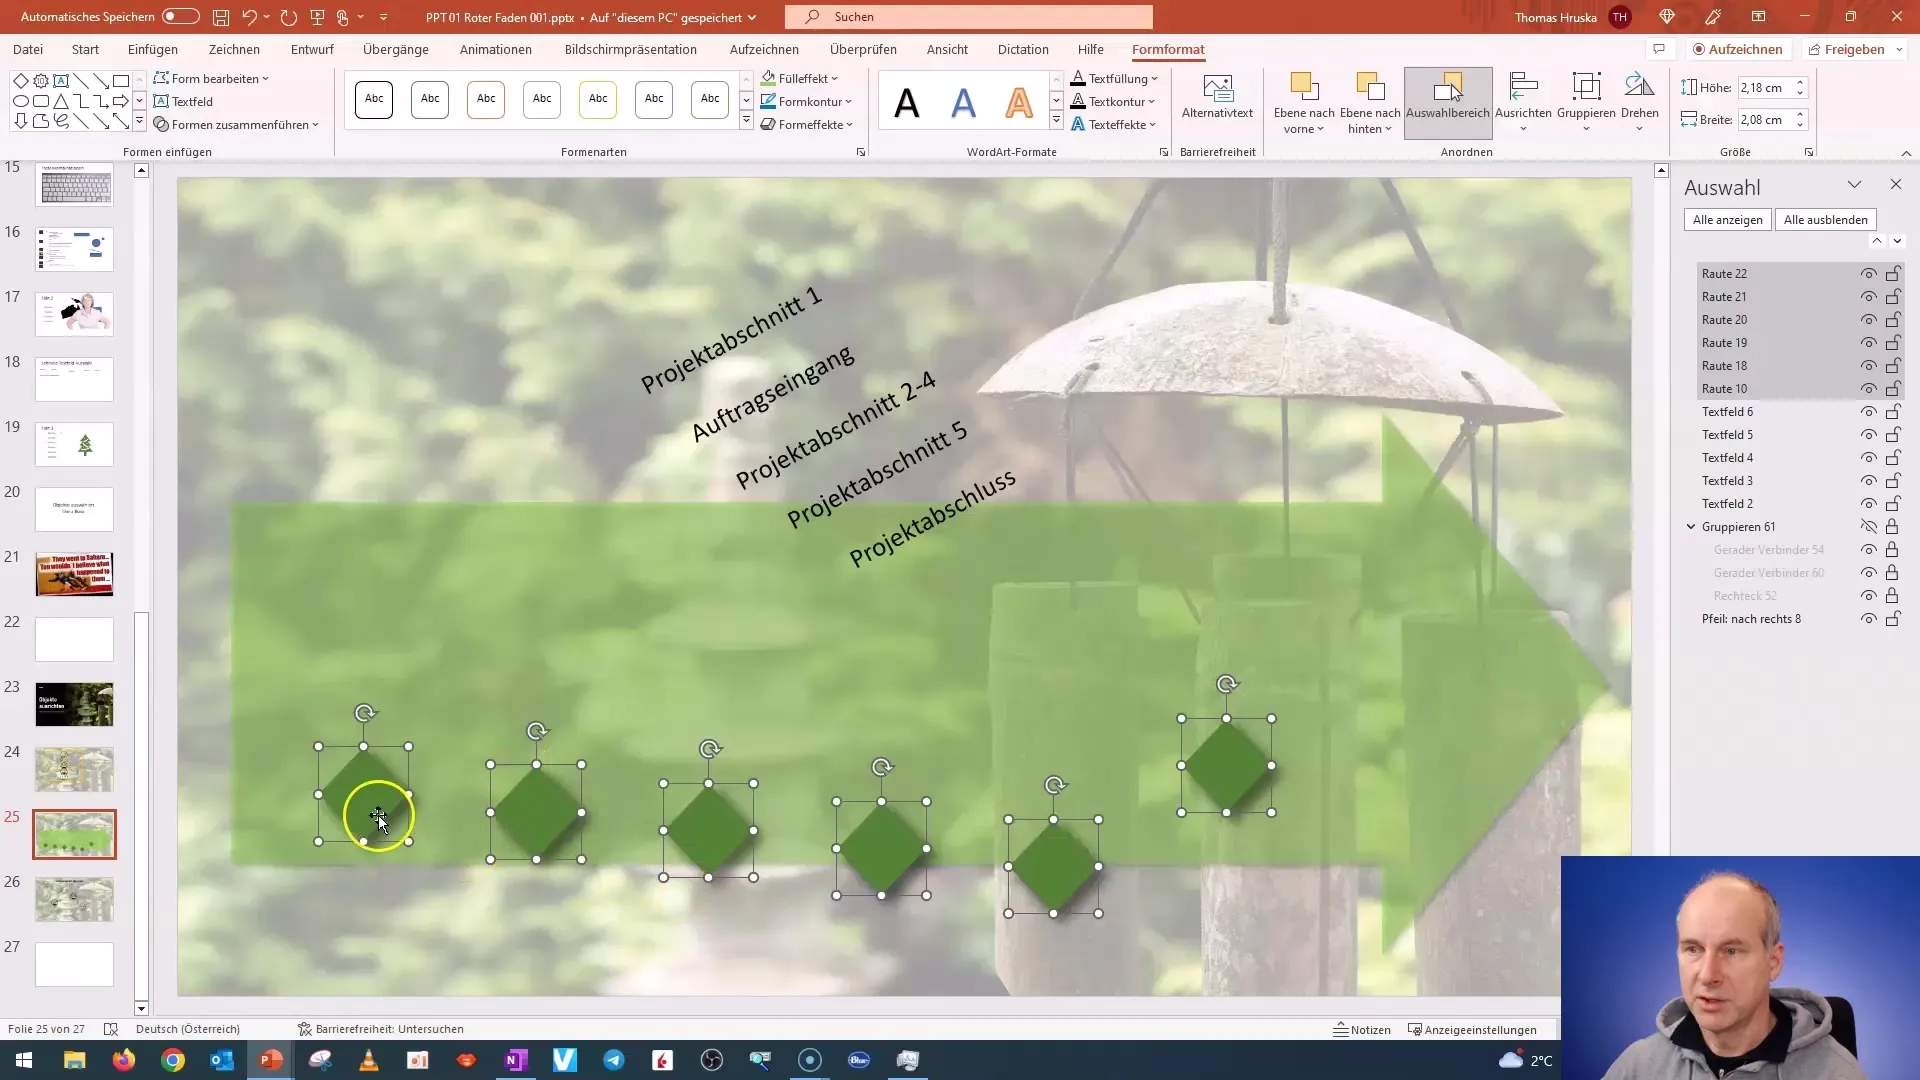Open the Texteffekte dropdown

(1114, 124)
